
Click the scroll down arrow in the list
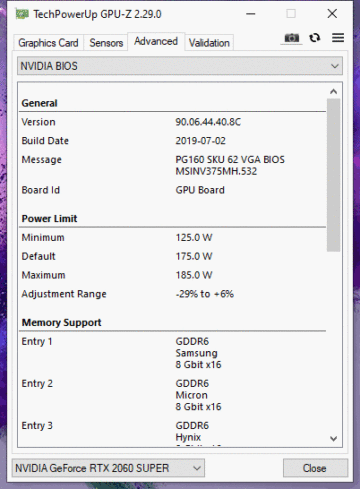point(333,438)
